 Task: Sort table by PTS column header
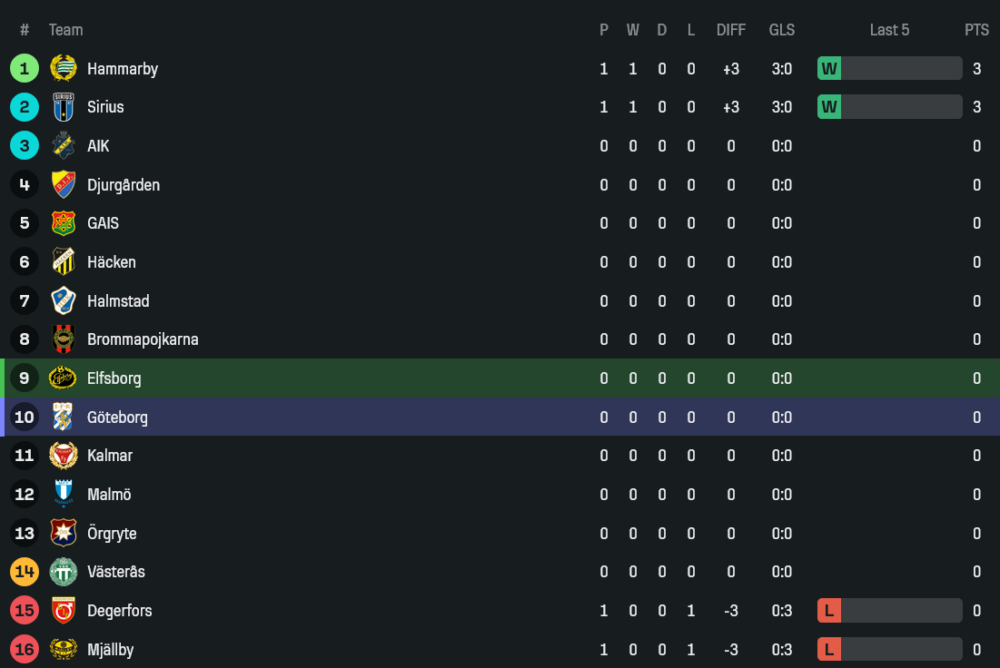[x=976, y=30]
